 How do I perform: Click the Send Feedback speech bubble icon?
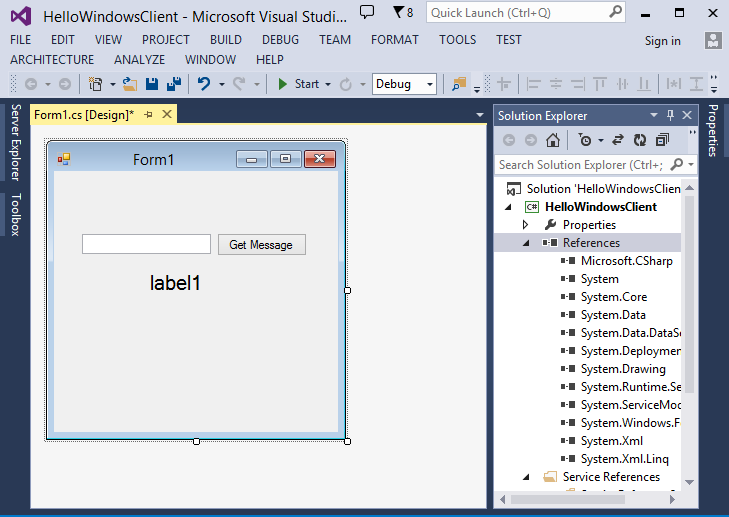367,12
